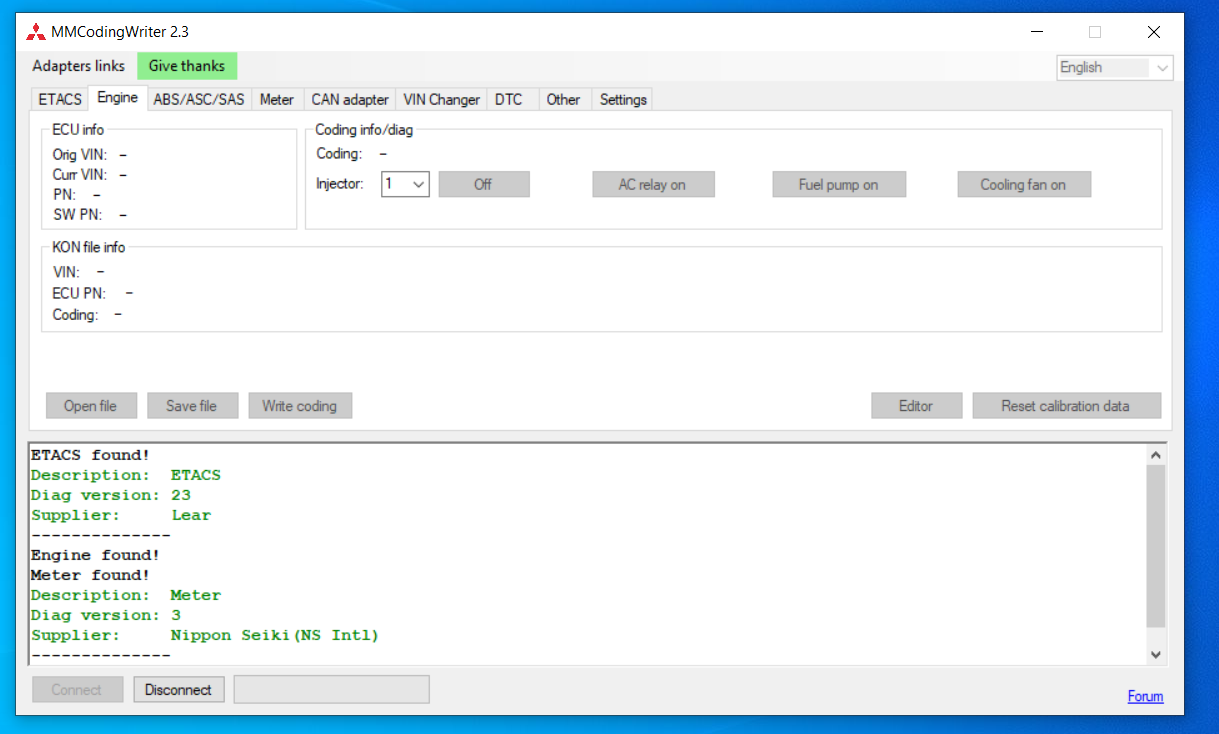
Task: Minimize the MMCodingWriter window
Action: point(1037,32)
